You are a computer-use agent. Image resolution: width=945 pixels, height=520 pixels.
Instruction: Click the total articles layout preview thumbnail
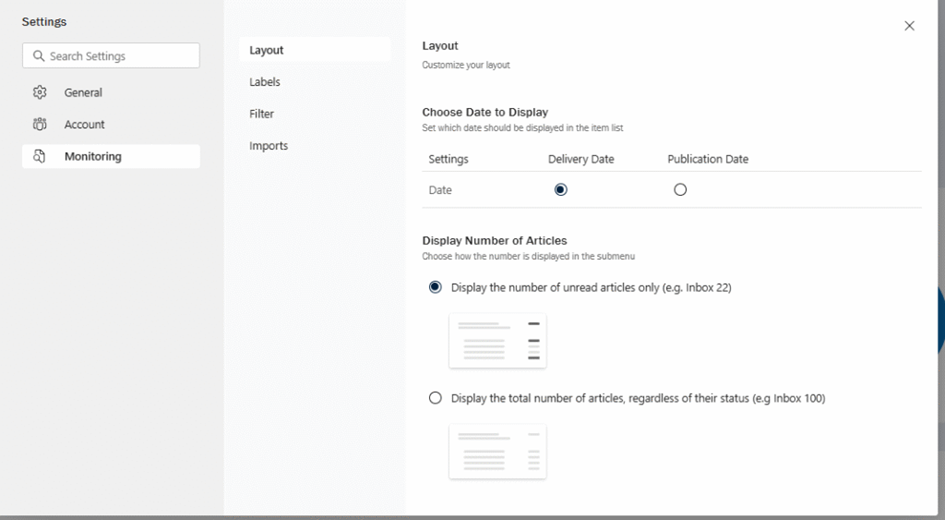tap(497, 451)
